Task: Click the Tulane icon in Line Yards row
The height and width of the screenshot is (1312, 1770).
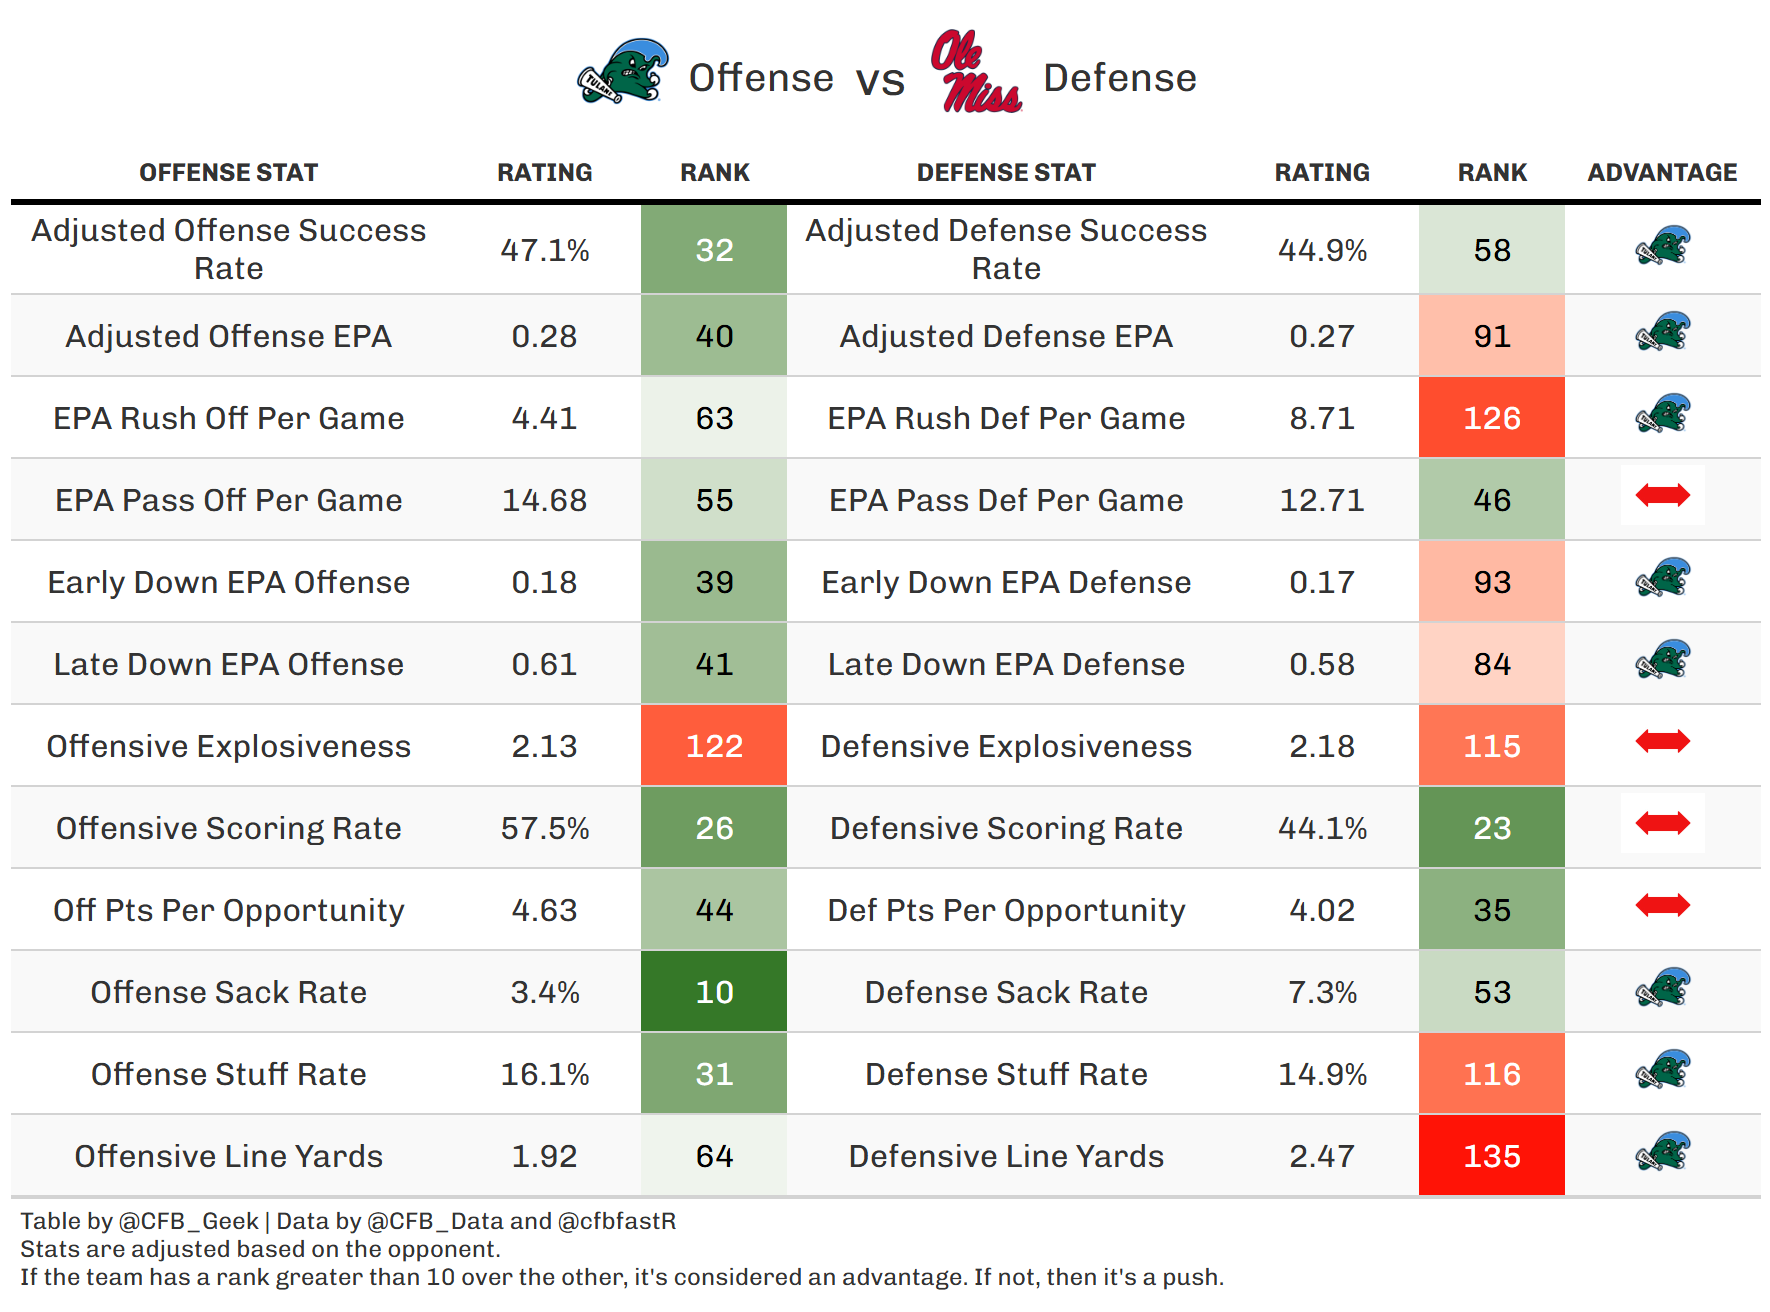Action: [1662, 1152]
